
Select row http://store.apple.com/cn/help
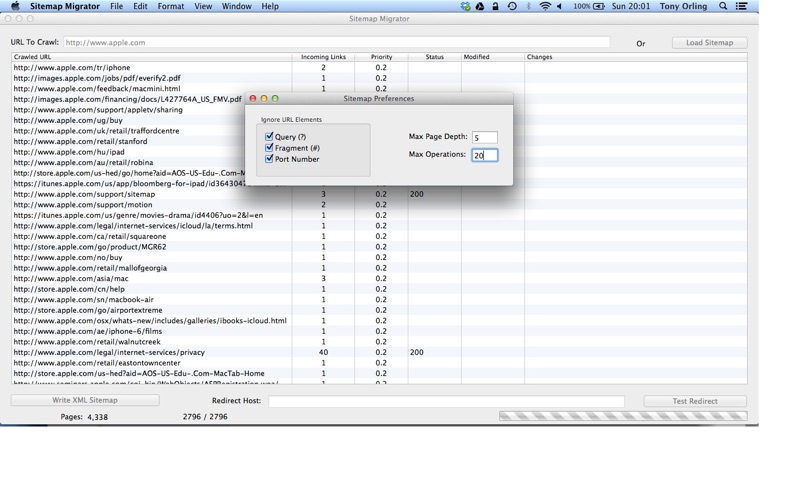click(380, 289)
